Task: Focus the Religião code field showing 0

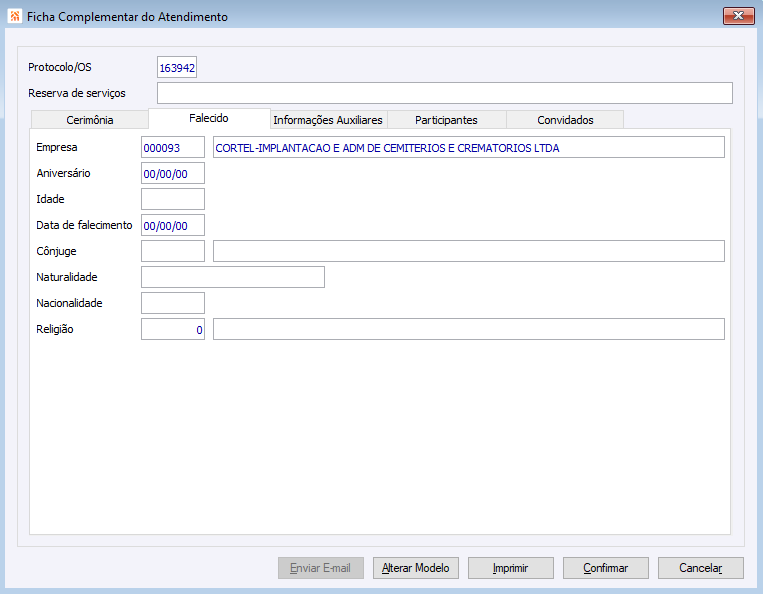Action: (173, 329)
